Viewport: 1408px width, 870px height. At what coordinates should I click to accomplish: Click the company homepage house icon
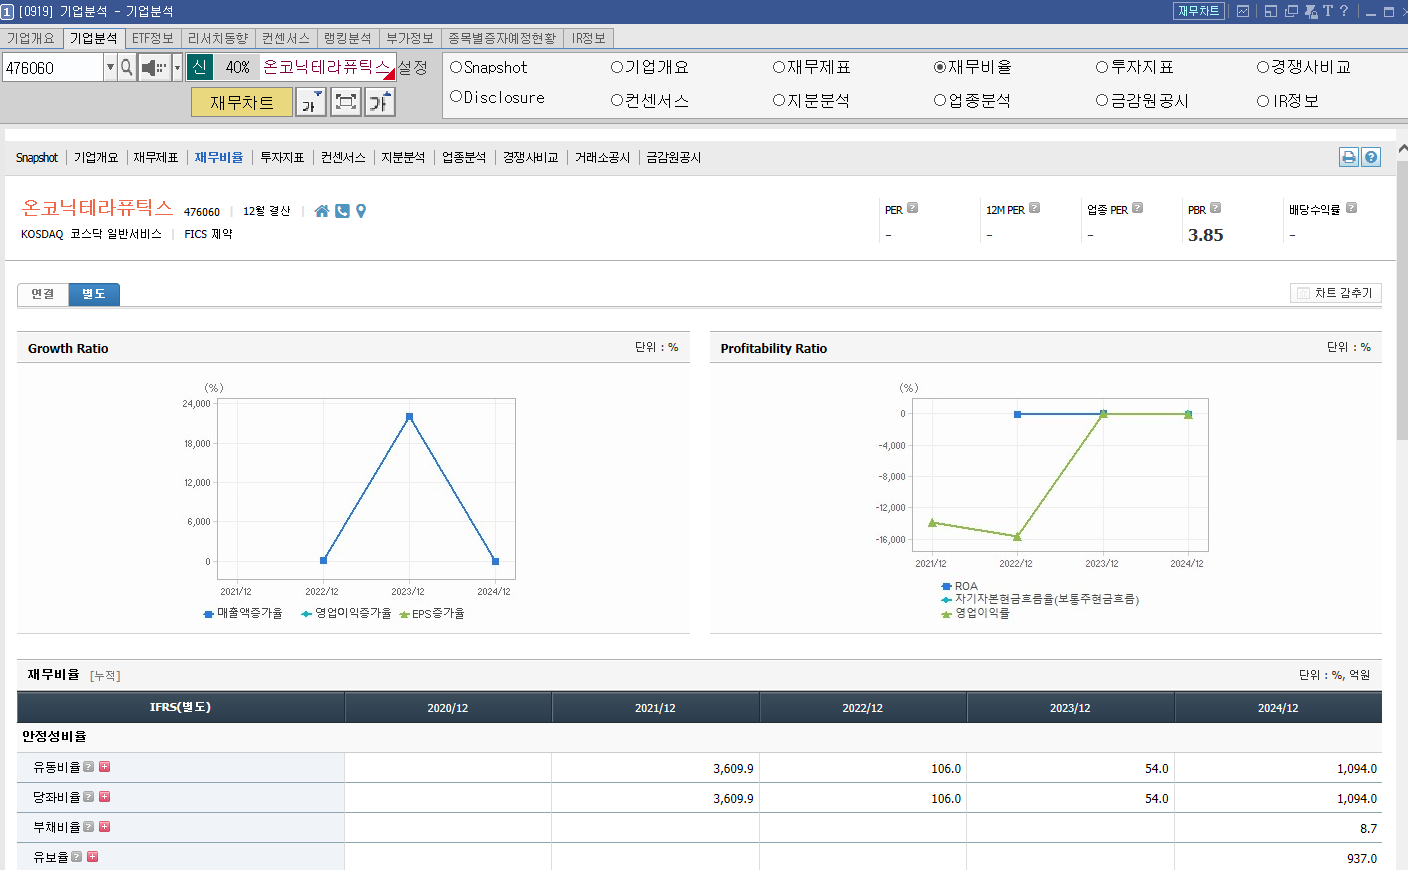pyautogui.click(x=322, y=211)
